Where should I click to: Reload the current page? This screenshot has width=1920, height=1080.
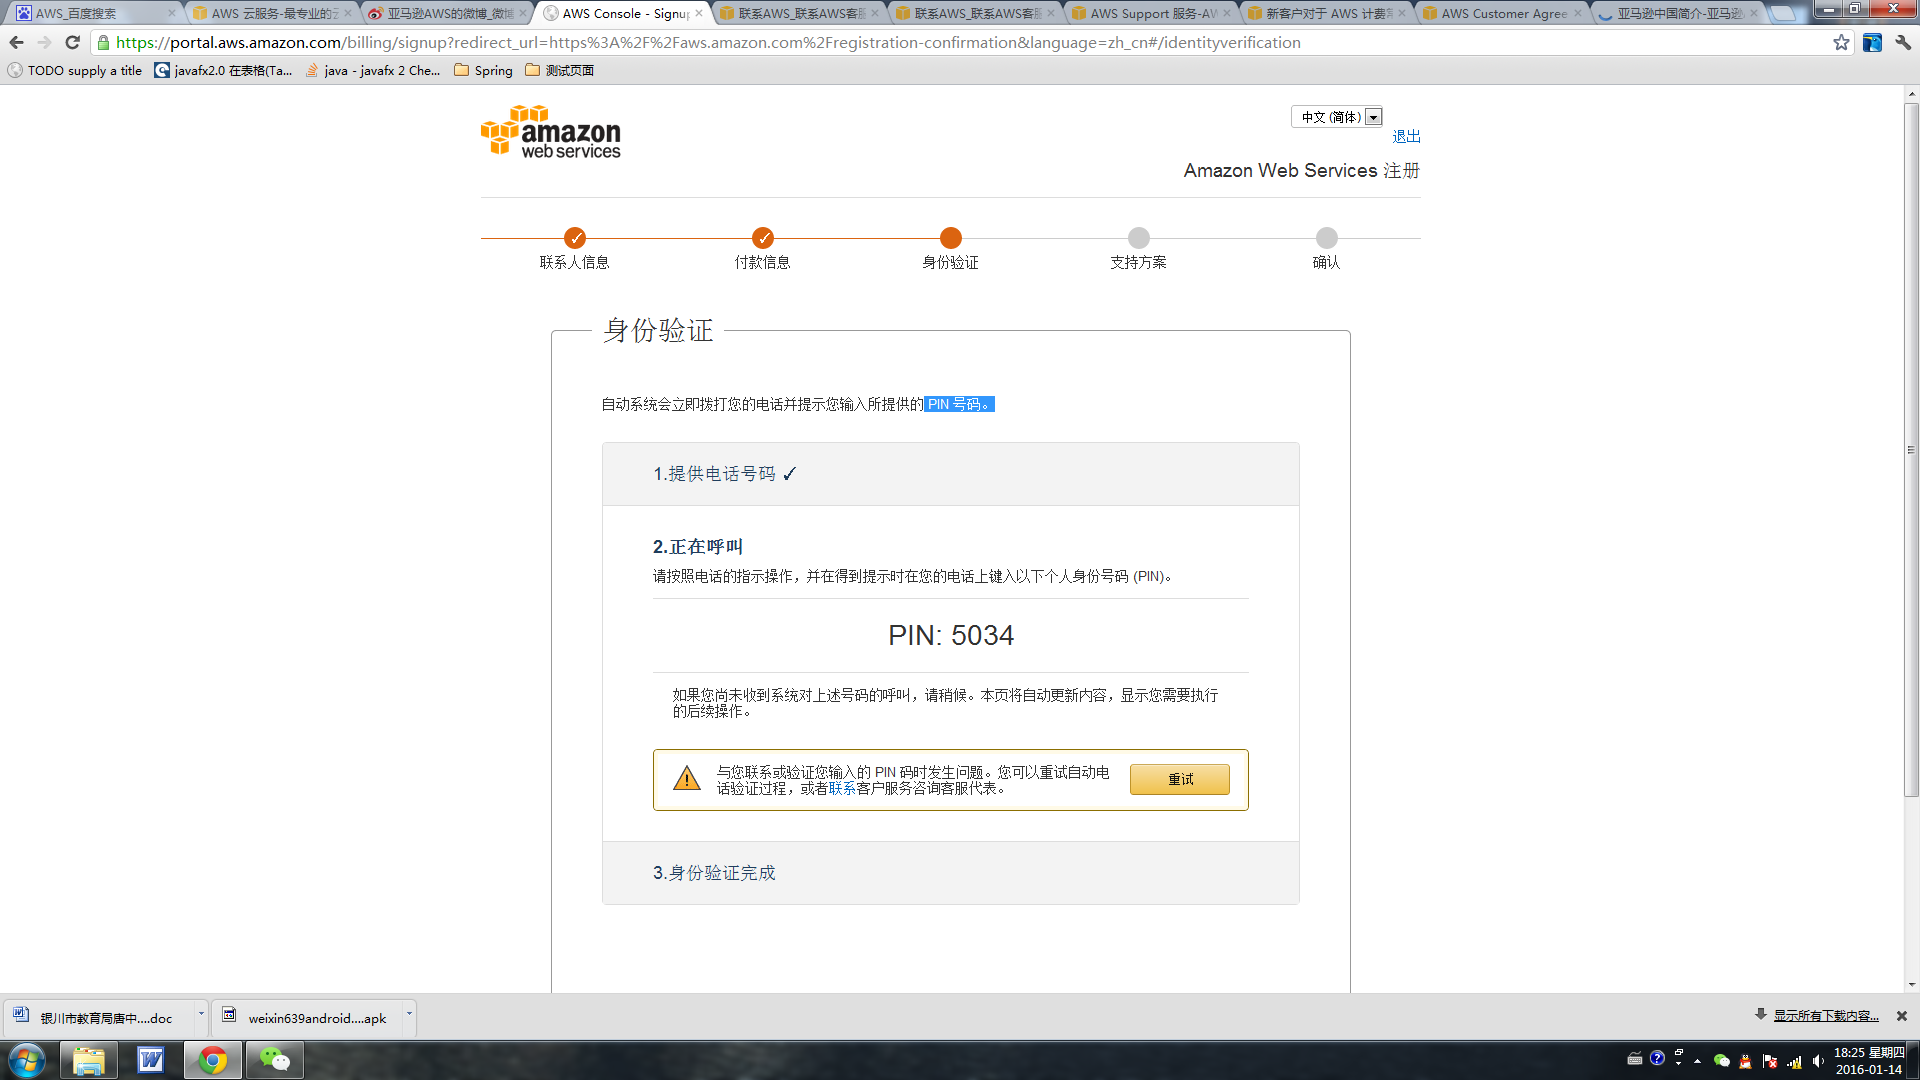point(72,42)
